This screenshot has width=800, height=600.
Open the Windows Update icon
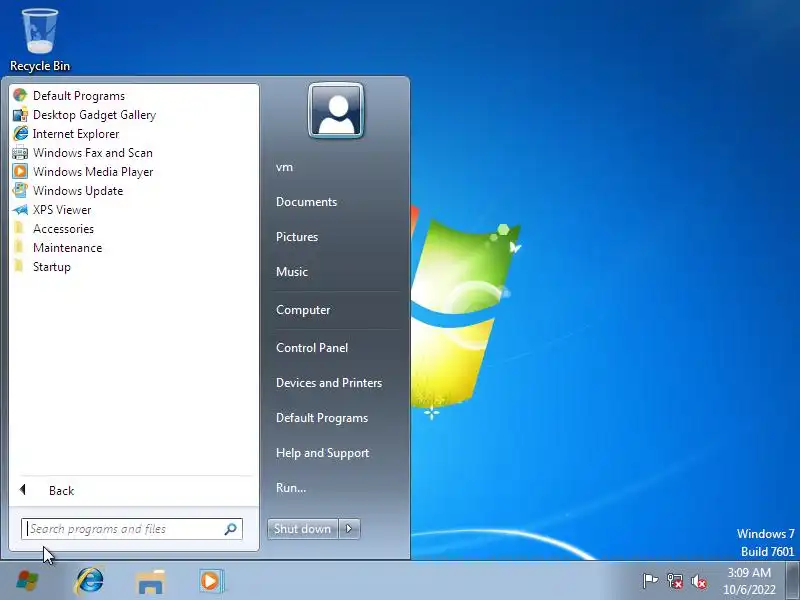click(20, 190)
